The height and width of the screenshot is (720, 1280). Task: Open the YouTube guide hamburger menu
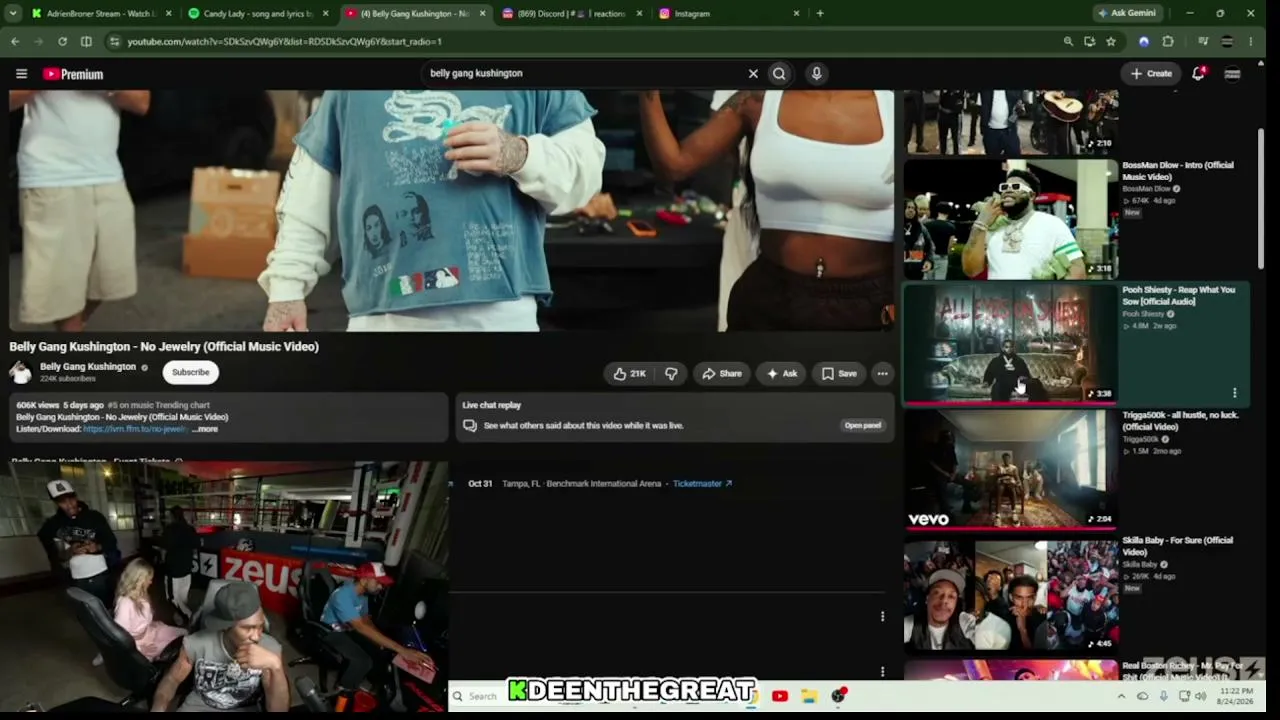(x=21, y=73)
